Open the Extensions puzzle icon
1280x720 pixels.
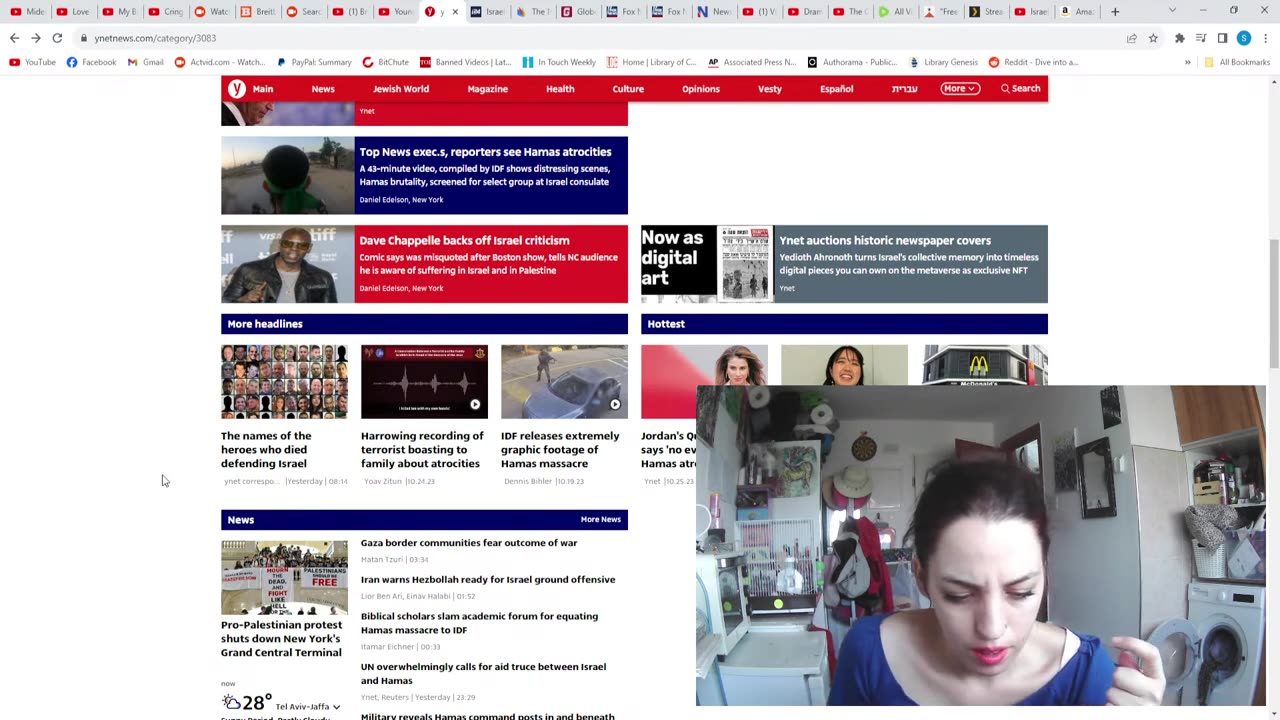coord(1180,38)
